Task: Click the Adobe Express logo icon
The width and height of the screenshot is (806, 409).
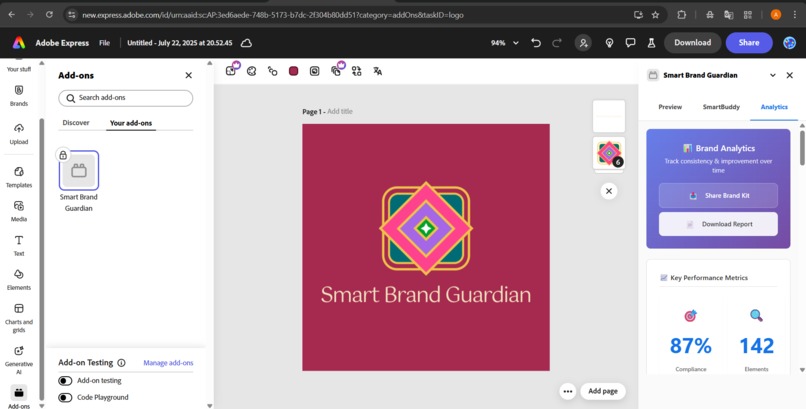Action: [x=19, y=43]
